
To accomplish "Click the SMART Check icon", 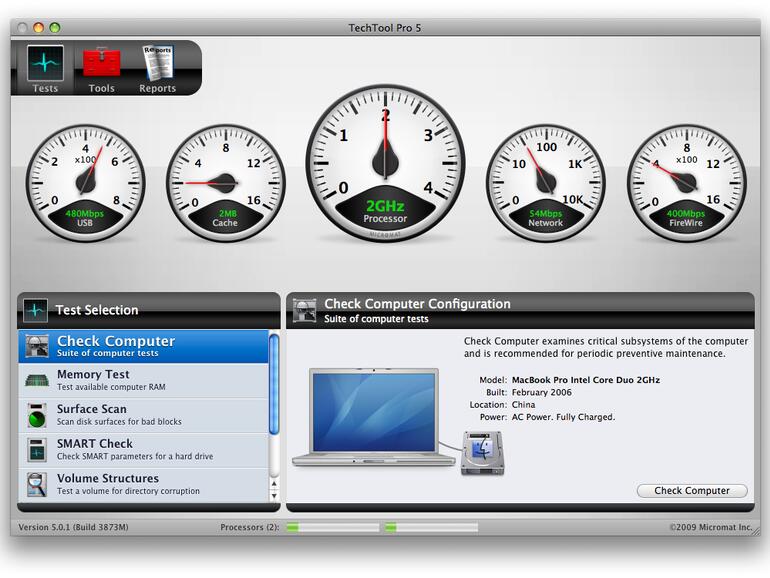I will [37, 450].
